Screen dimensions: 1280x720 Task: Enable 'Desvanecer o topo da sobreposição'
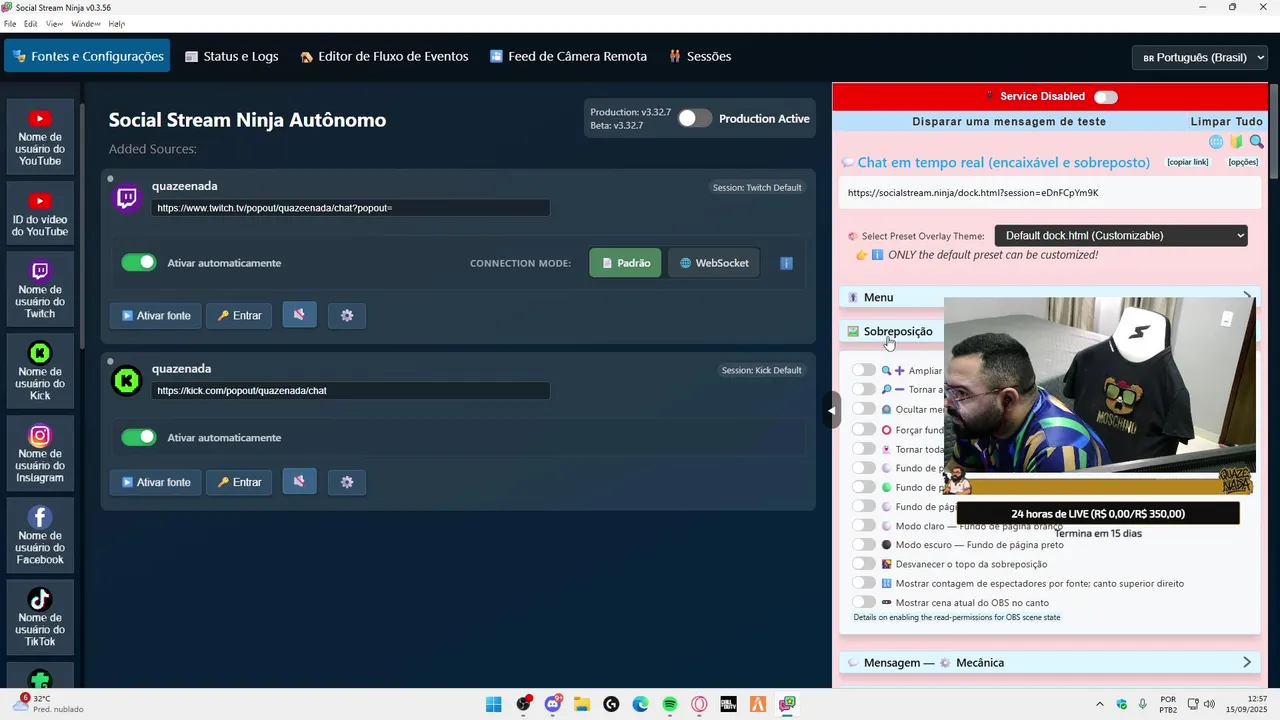(x=864, y=564)
